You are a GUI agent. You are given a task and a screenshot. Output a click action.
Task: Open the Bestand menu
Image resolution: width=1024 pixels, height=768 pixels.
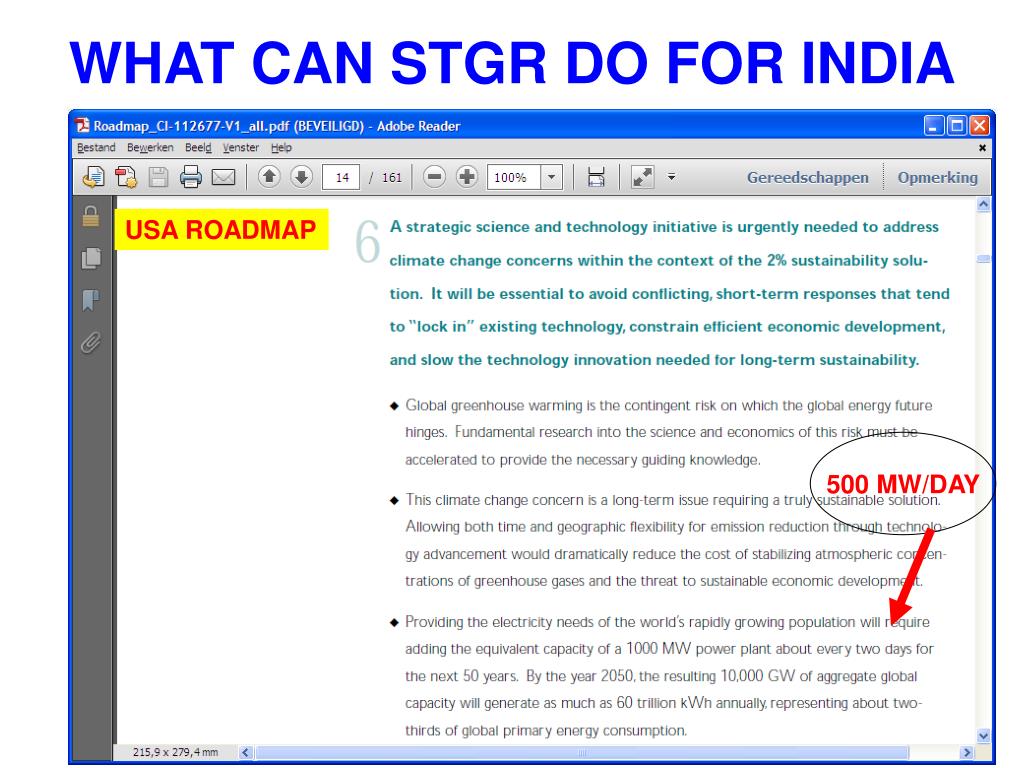(96, 148)
